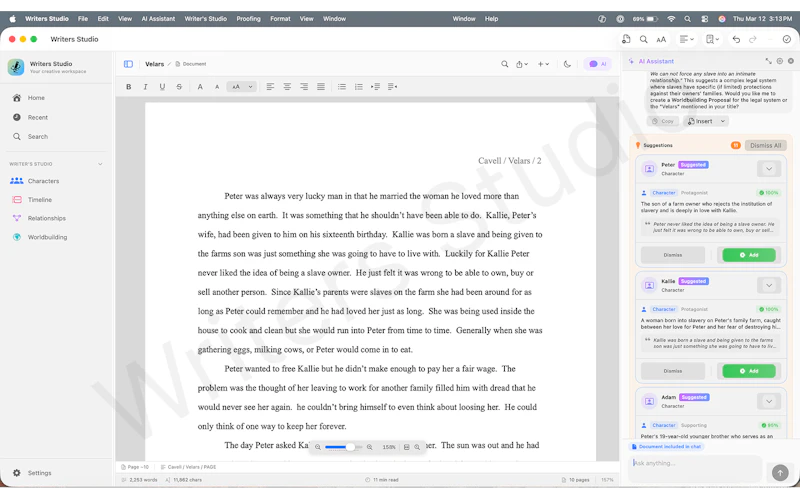The width and height of the screenshot is (800, 500).
Task: Open the Writer's Studio menu
Action: (x=206, y=19)
